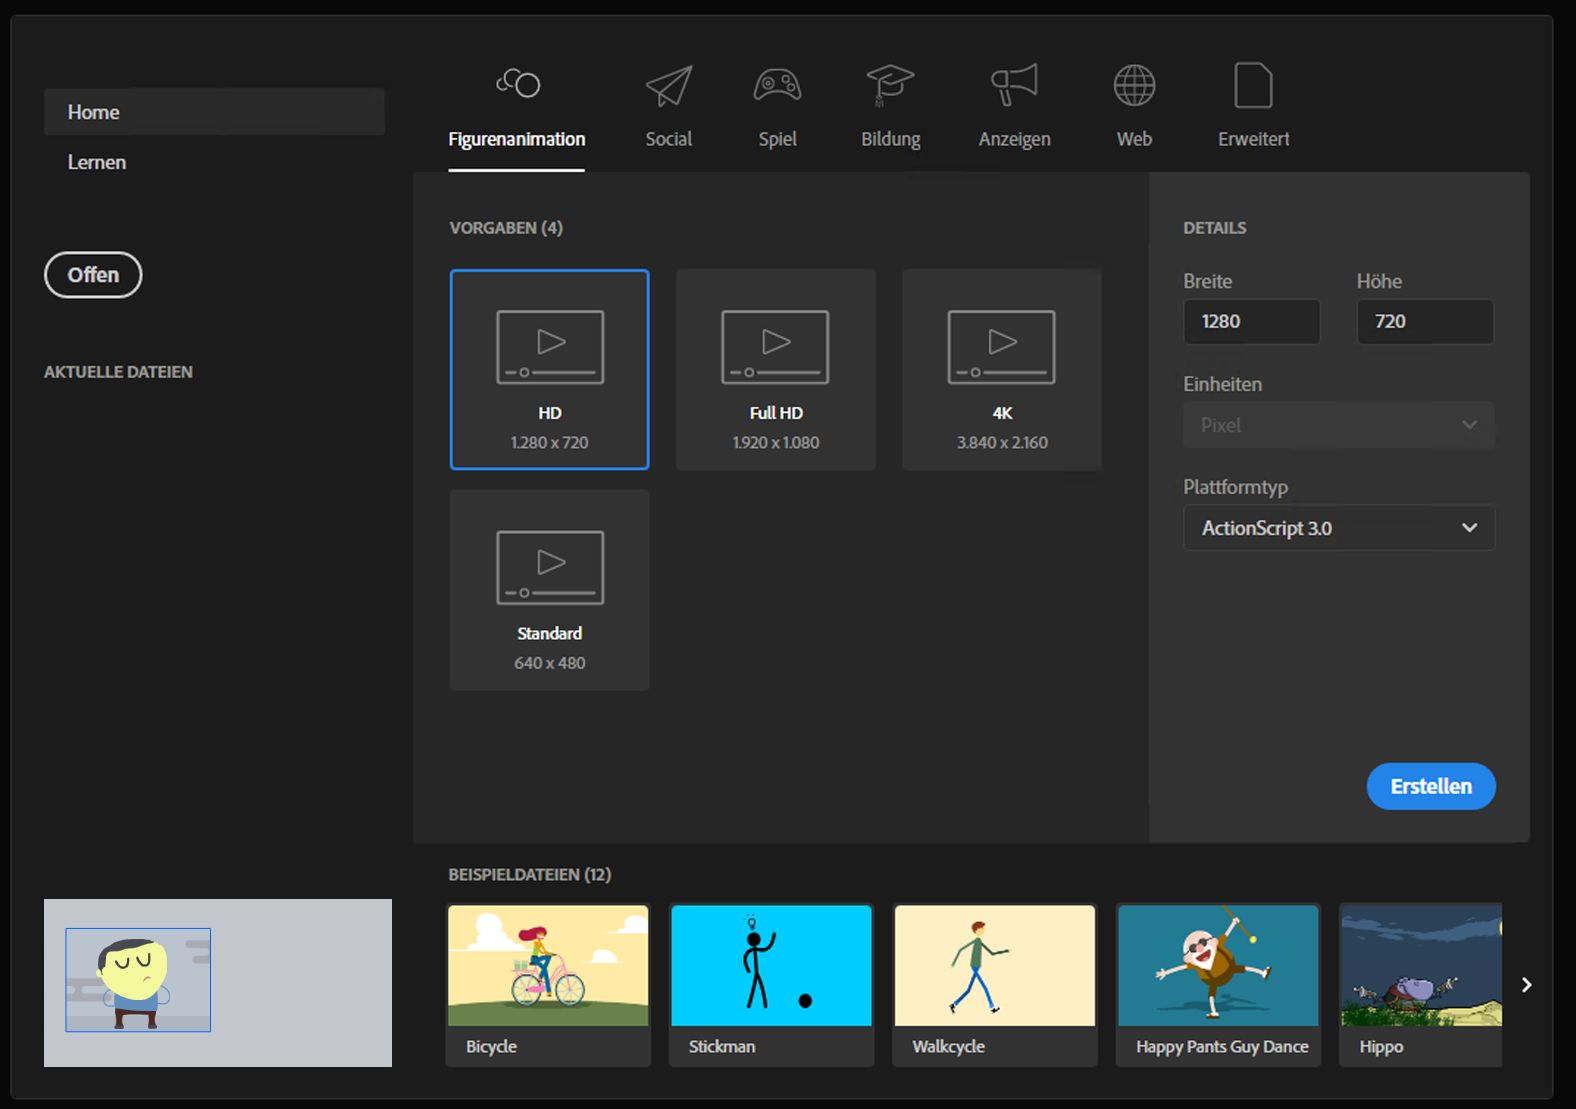Select the Standard label text
The width and height of the screenshot is (1576, 1109).
pyautogui.click(x=550, y=633)
